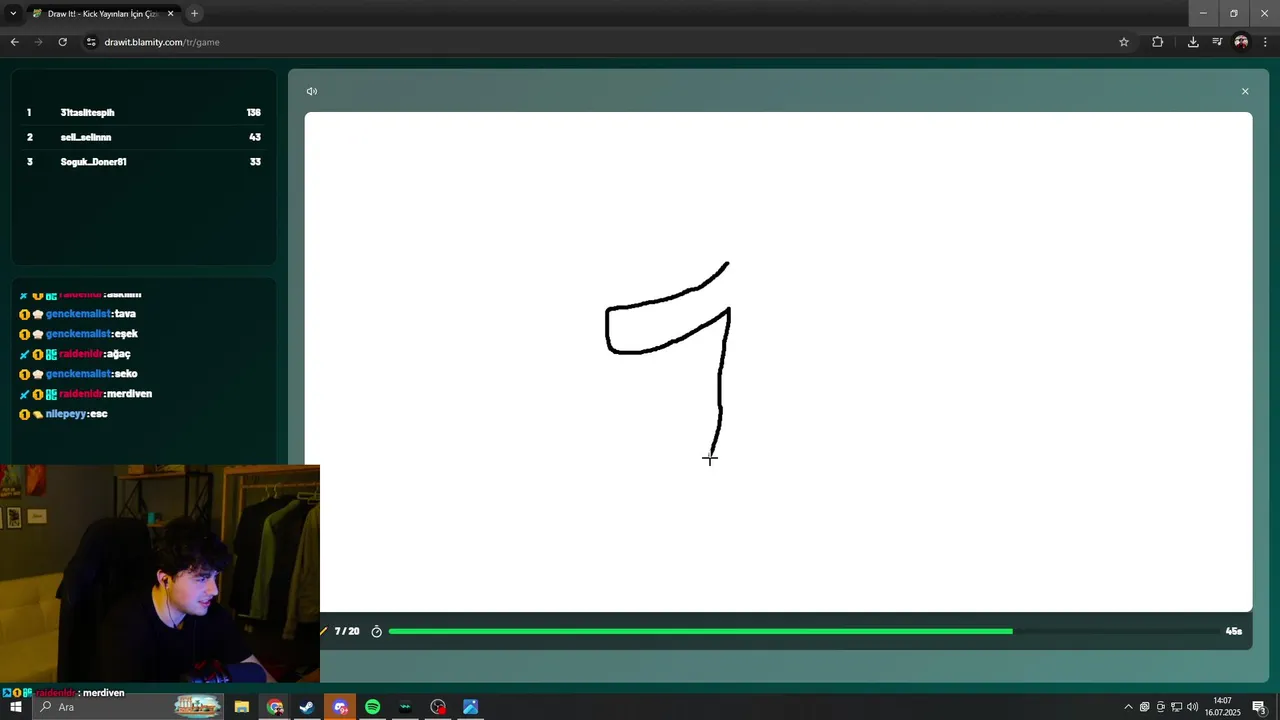Open the dark waveform app left of OBS in taskbar
The height and width of the screenshot is (720, 1280).
click(405, 707)
